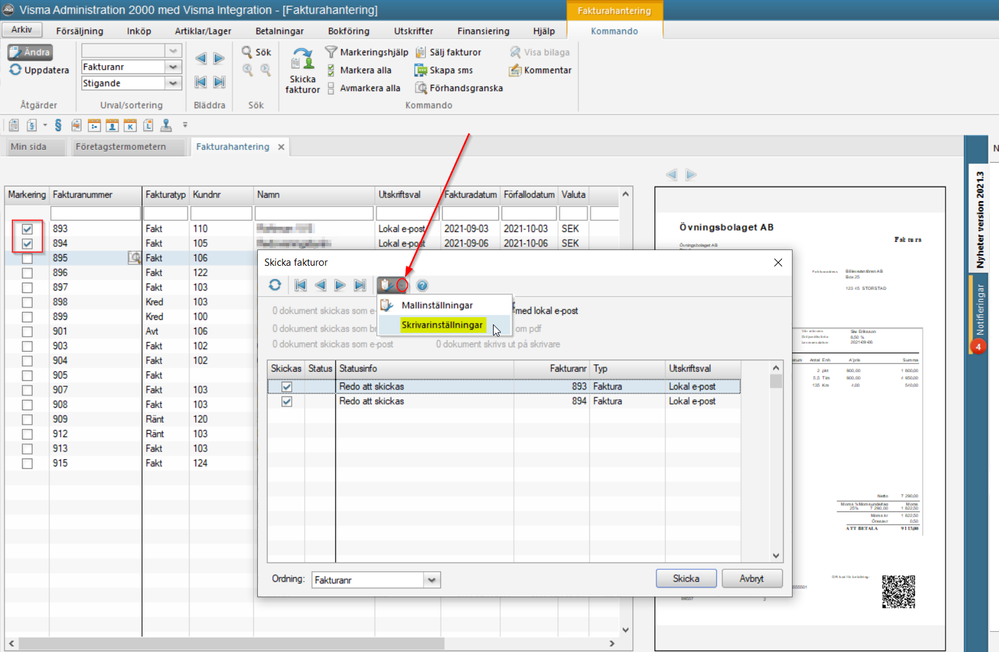Close the Fakturahantering tab
999x652 pixels.
pyautogui.click(x=281, y=147)
